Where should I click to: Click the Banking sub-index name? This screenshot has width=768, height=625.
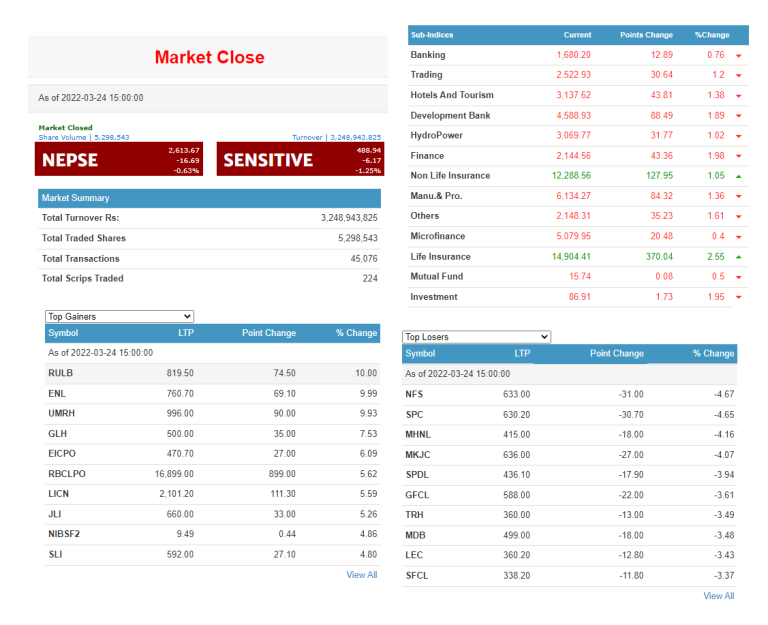point(428,55)
